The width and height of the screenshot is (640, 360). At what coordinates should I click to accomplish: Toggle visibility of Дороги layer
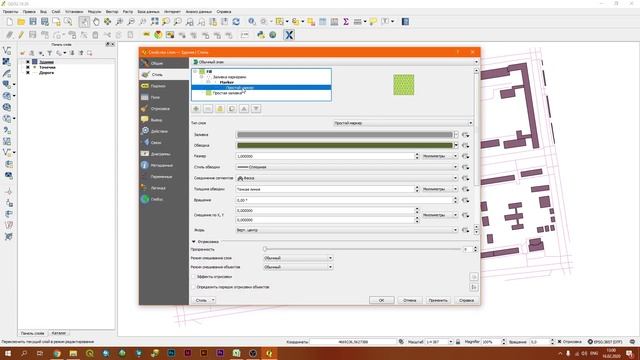pos(27,73)
